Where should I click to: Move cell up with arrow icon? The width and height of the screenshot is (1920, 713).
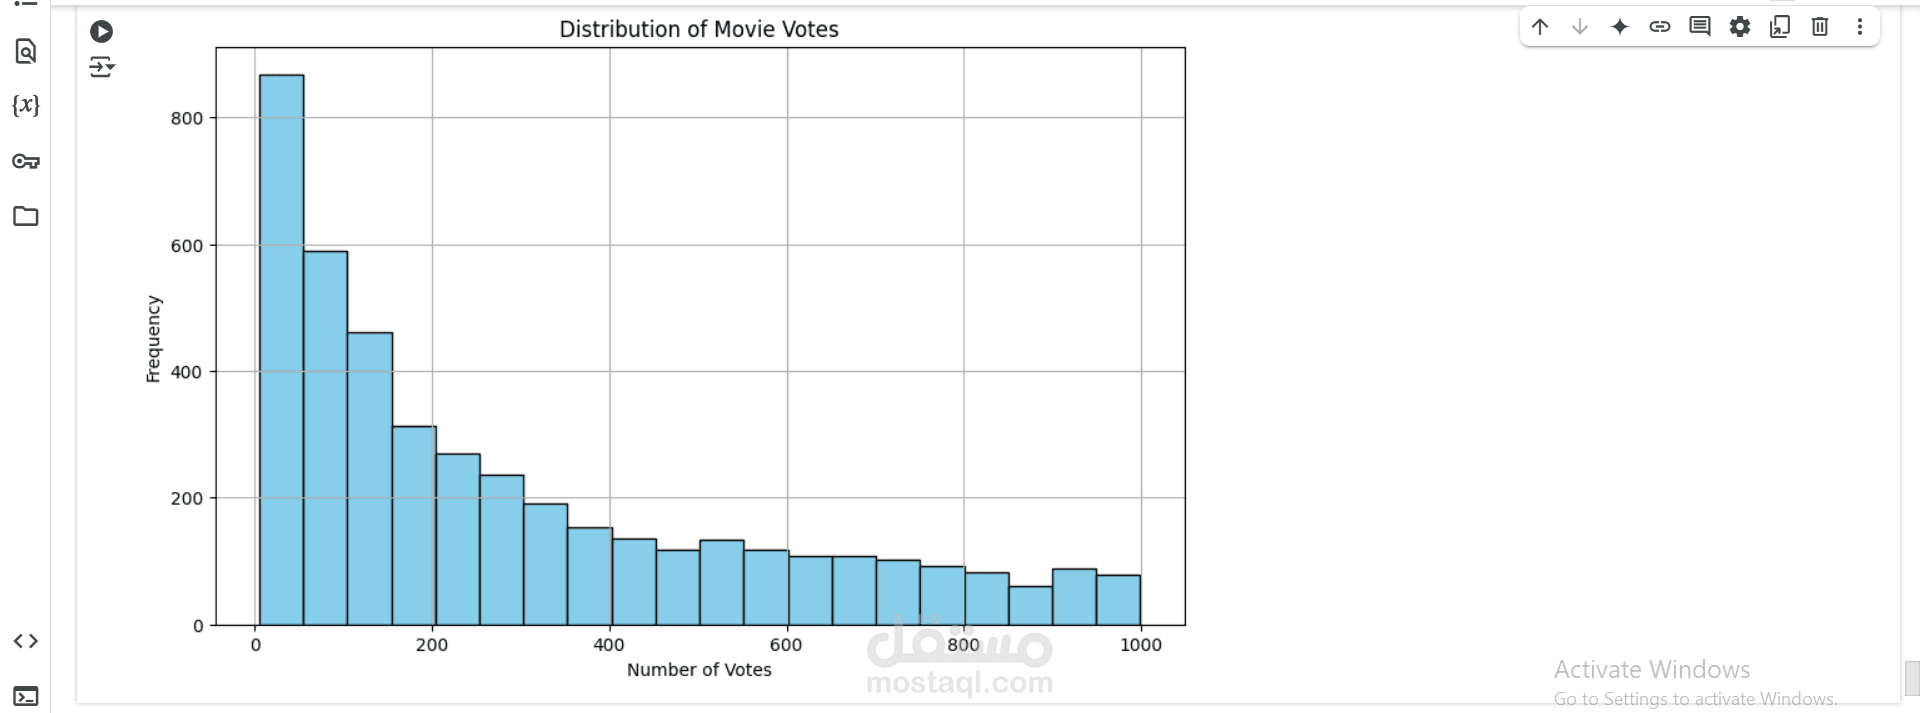pos(1540,27)
